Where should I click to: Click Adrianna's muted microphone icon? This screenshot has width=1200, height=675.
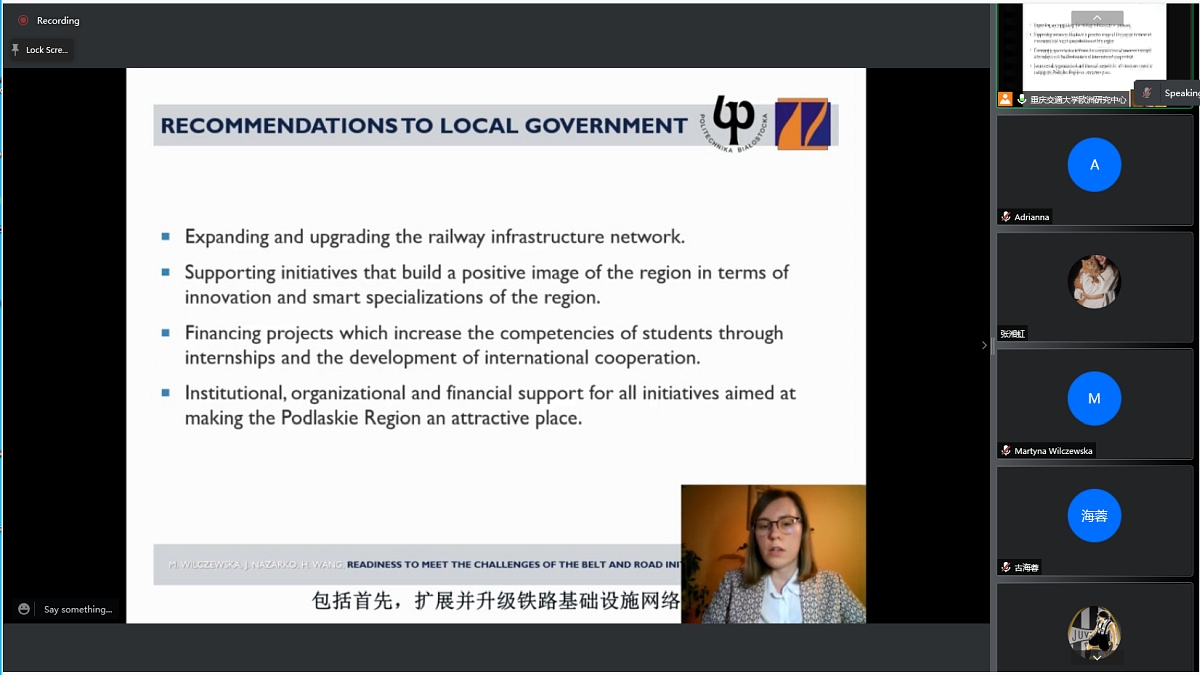pyautogui.click(x=1006, y=217)
